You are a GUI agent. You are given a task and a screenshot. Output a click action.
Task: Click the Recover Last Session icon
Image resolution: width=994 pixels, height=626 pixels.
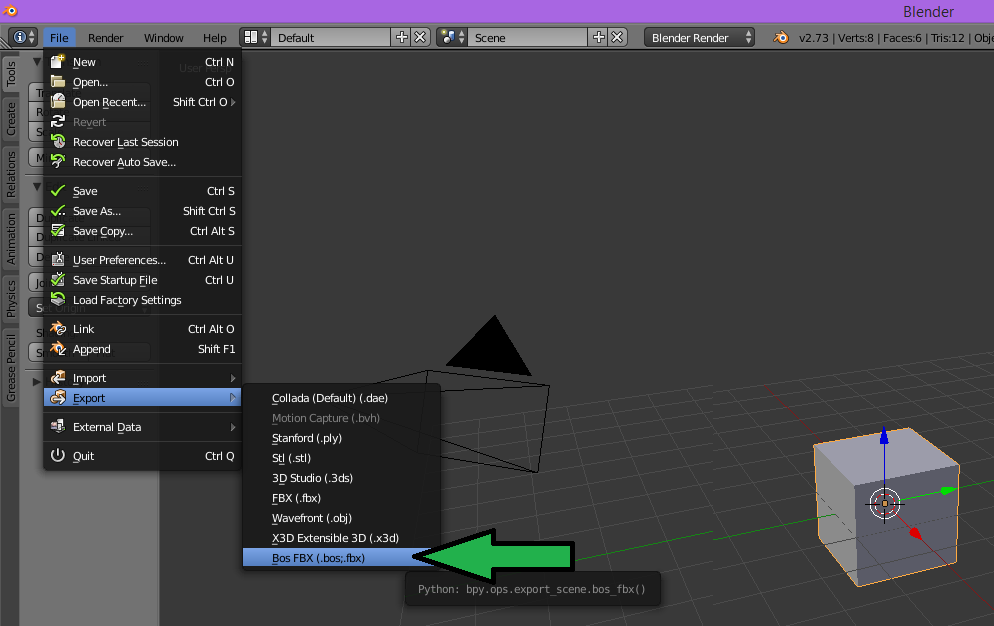click(x=58, y=141)
